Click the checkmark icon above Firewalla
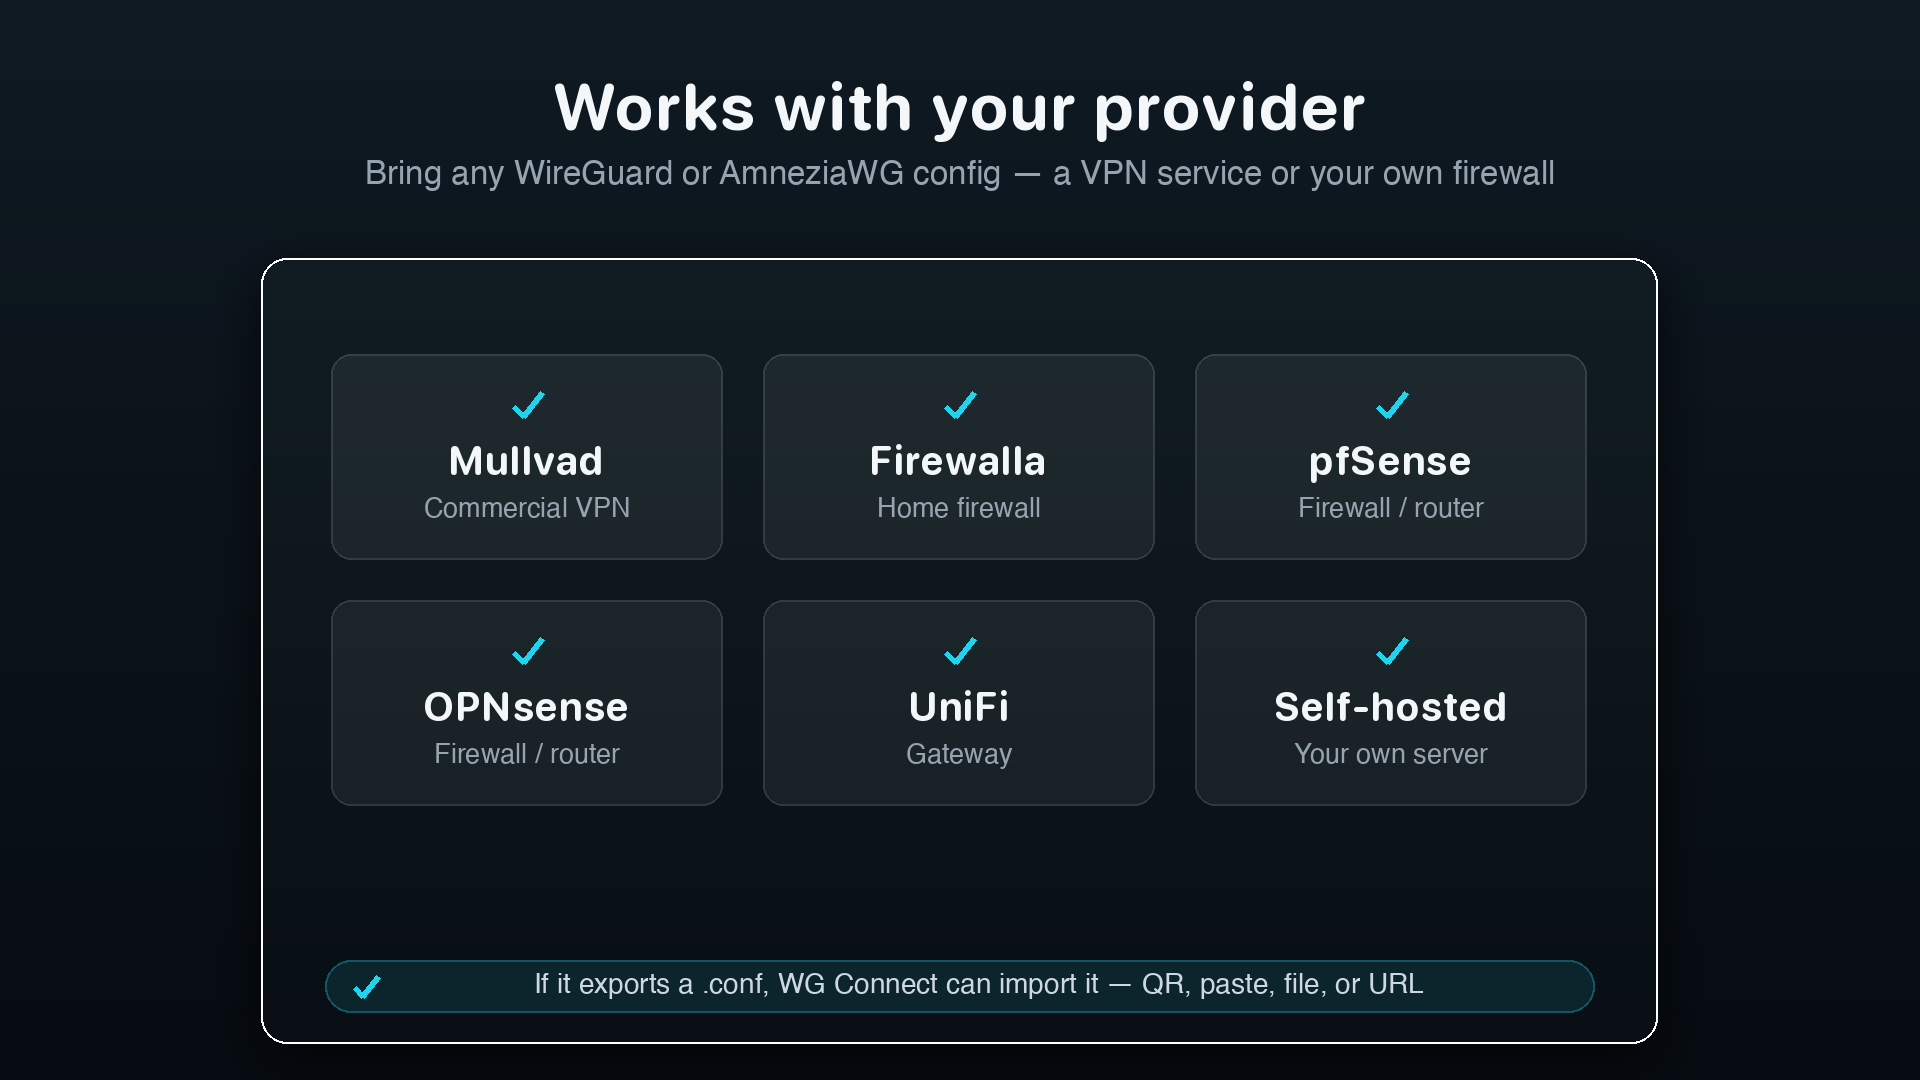The width and height of the screenshot is (1920, 1080). pyautogui.click(x=960, y=405)
